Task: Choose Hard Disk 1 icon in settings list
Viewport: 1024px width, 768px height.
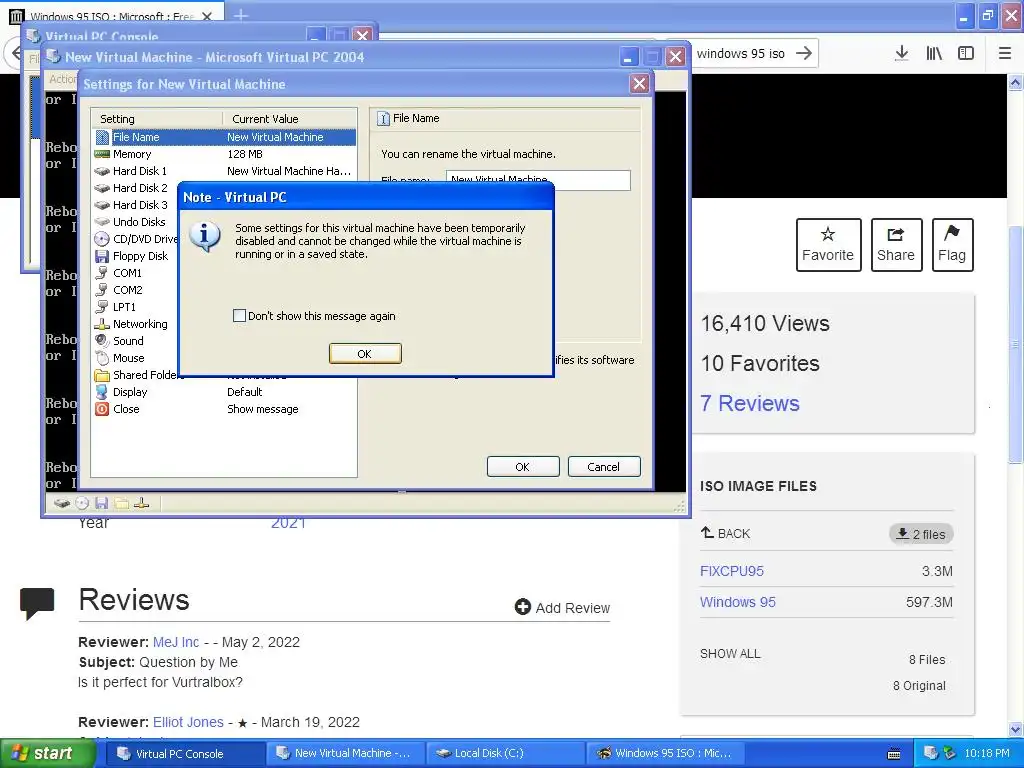Action: pos(102,171)
